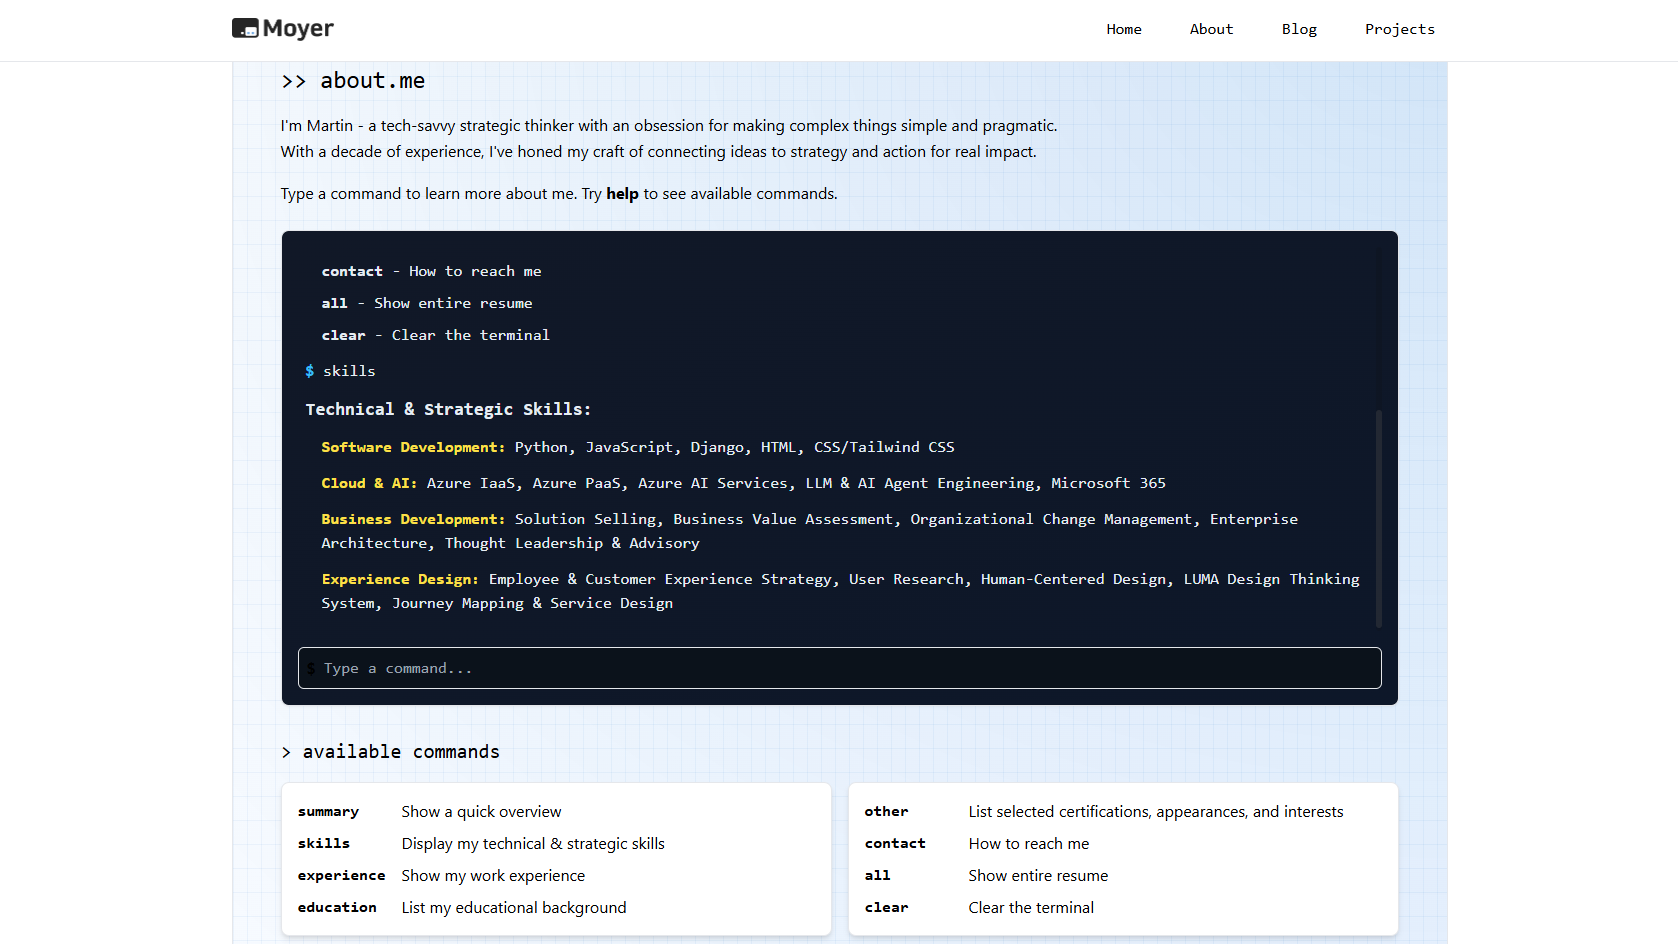Open the Home navigation link
Screen dimensions: 1678x944
[x=1123, y=29]
